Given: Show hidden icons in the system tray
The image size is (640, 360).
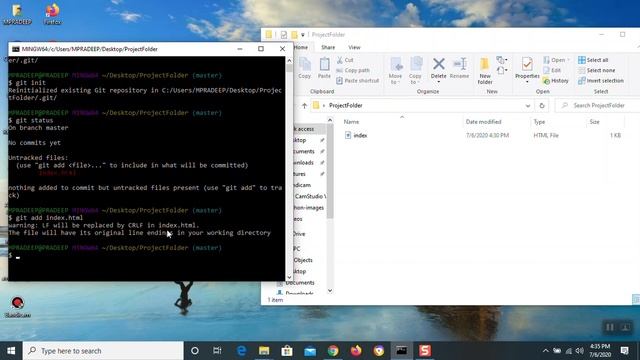Looking at the screenshot, I should click(x=545, y=351).
